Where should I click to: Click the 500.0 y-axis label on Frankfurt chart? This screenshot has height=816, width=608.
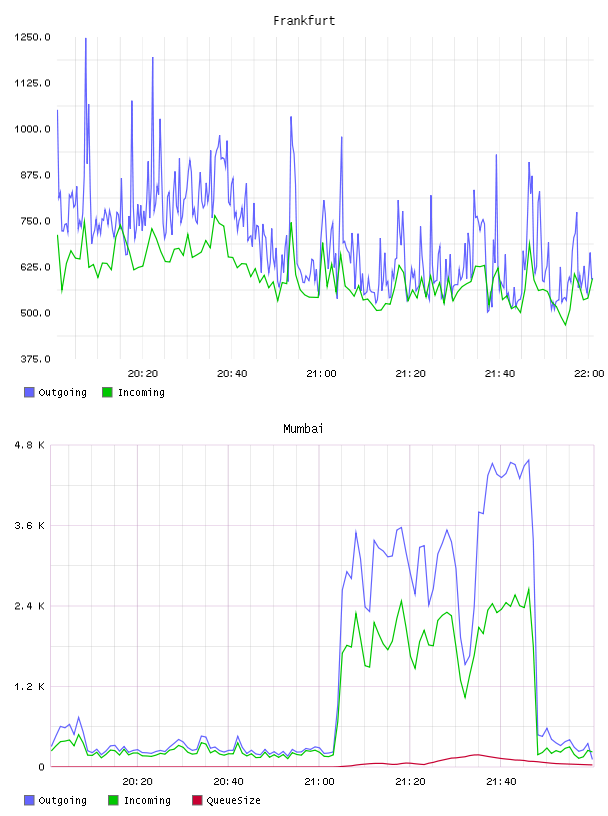(x=35, y=313)
